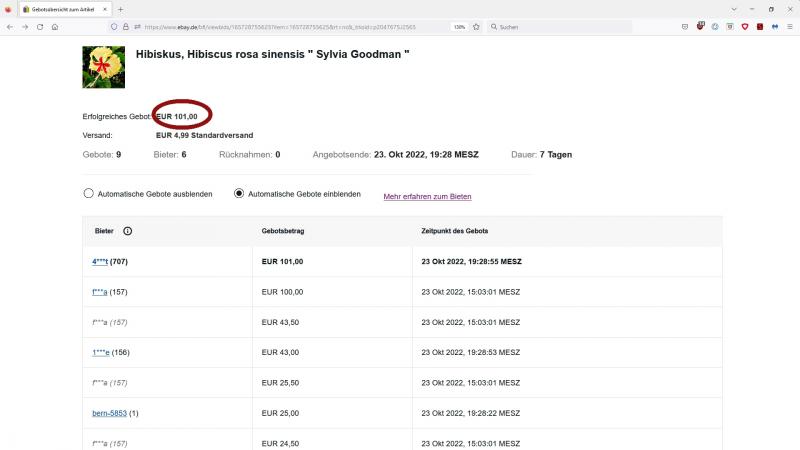Go to the browser home page

click(x=55, y=26)
